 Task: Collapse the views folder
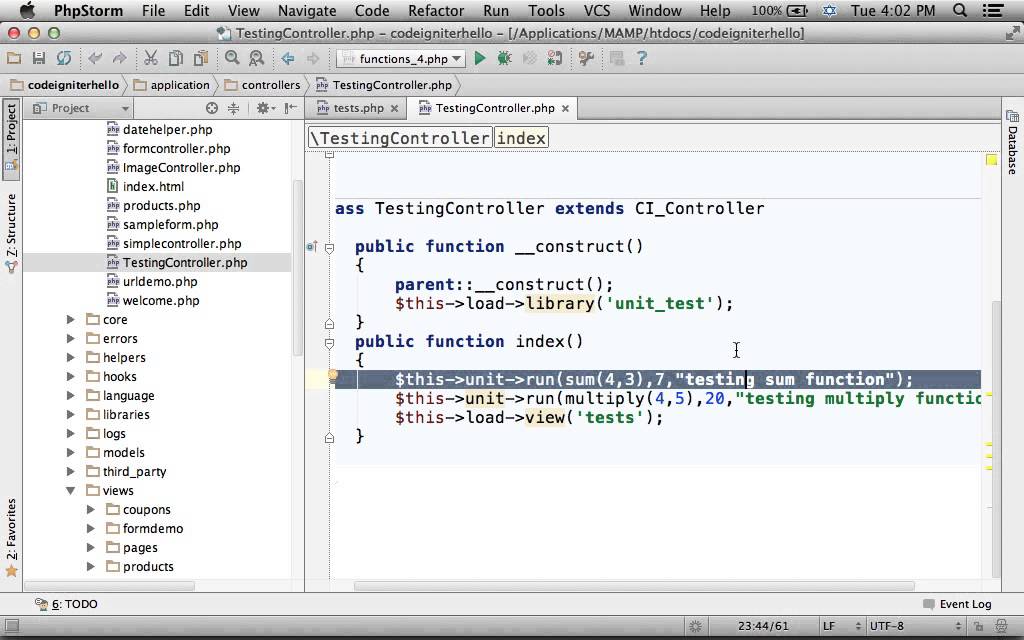pyautogui.click(x=71, y=490)
